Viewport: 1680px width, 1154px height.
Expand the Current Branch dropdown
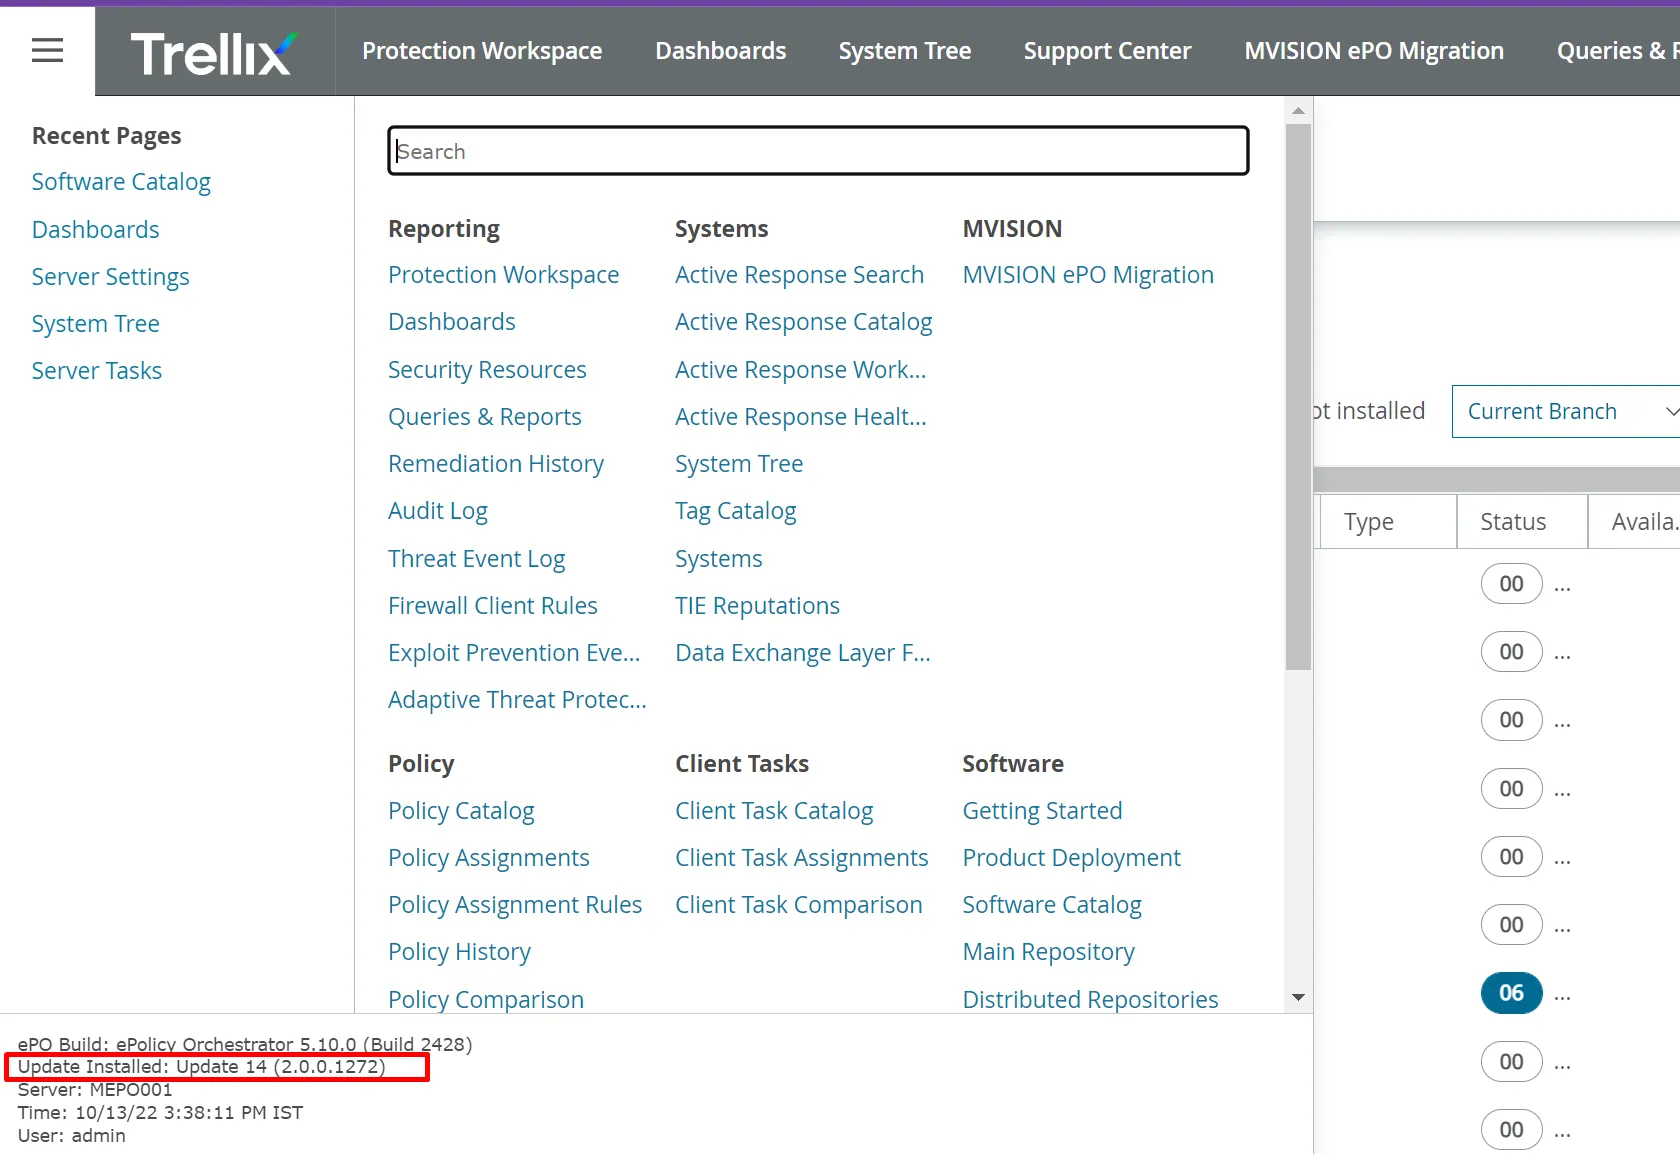pos(1566,411)
